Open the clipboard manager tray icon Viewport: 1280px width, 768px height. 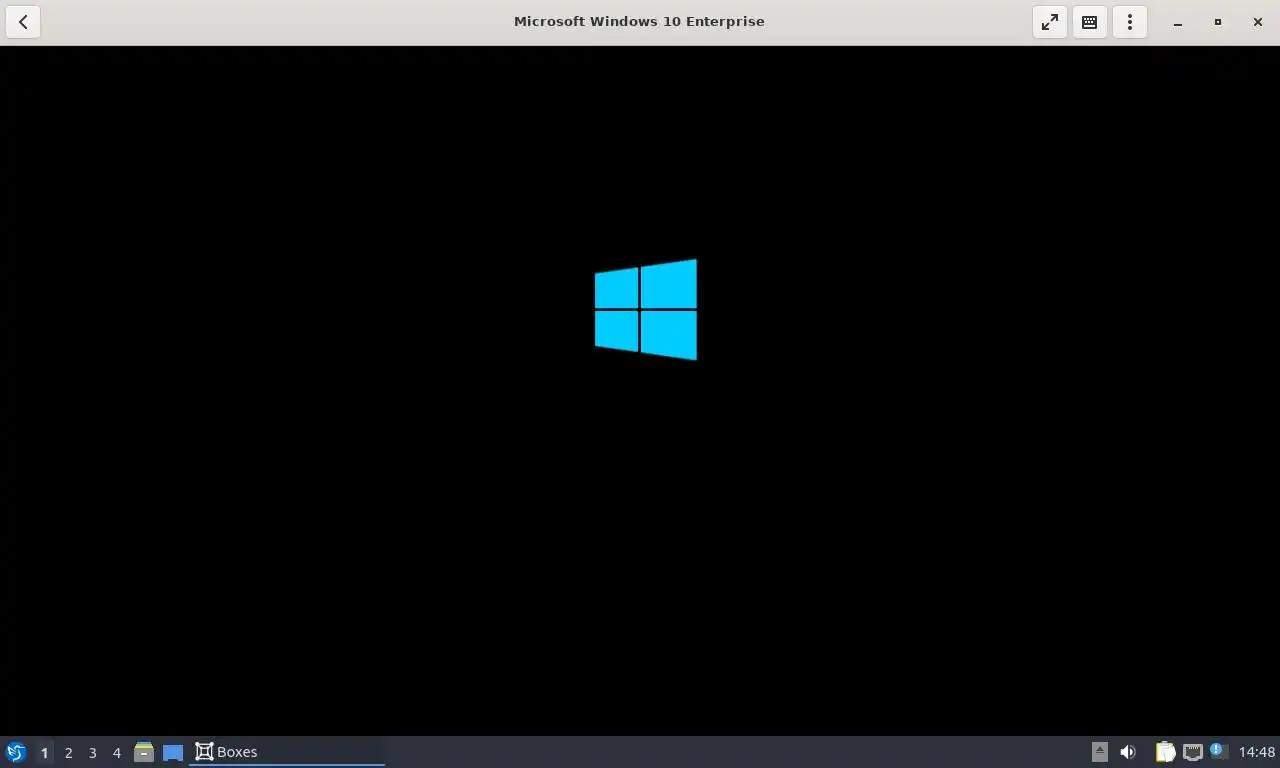[x=1165, y=752]
